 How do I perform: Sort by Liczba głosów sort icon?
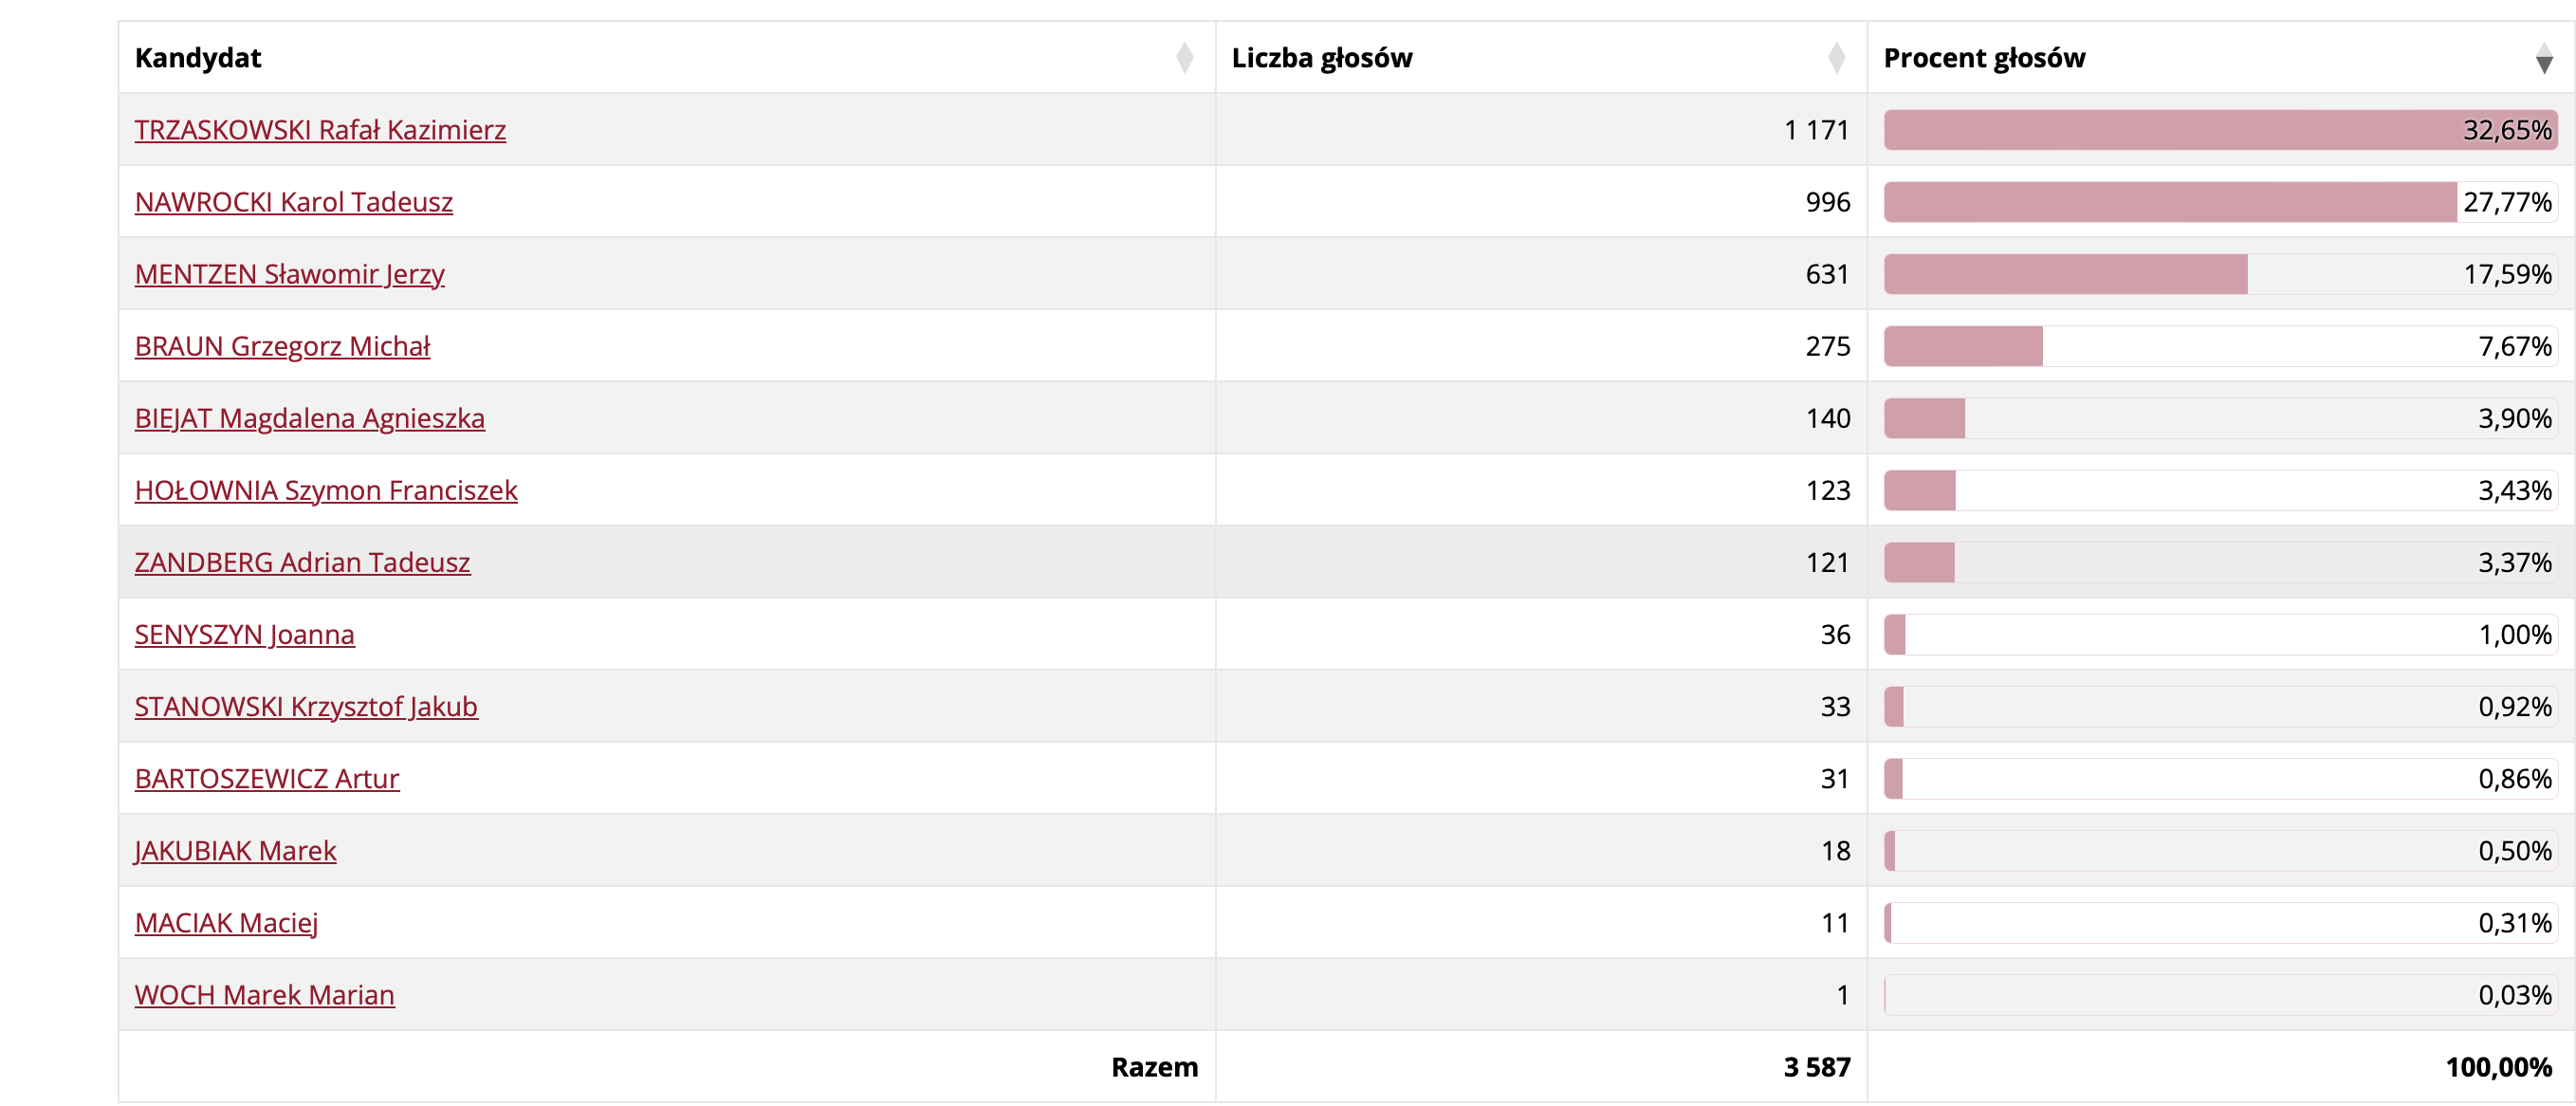(1836, 58)
